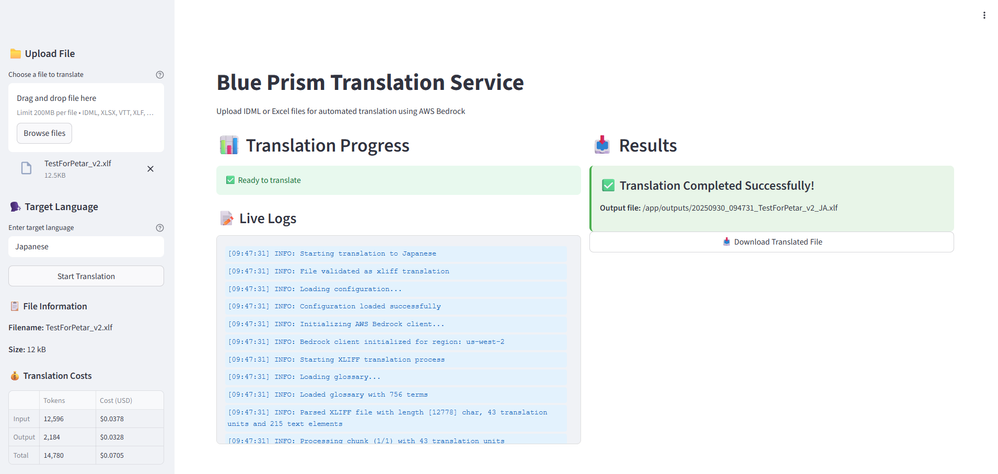Click the uploaded file document icon

coord(27,168)
